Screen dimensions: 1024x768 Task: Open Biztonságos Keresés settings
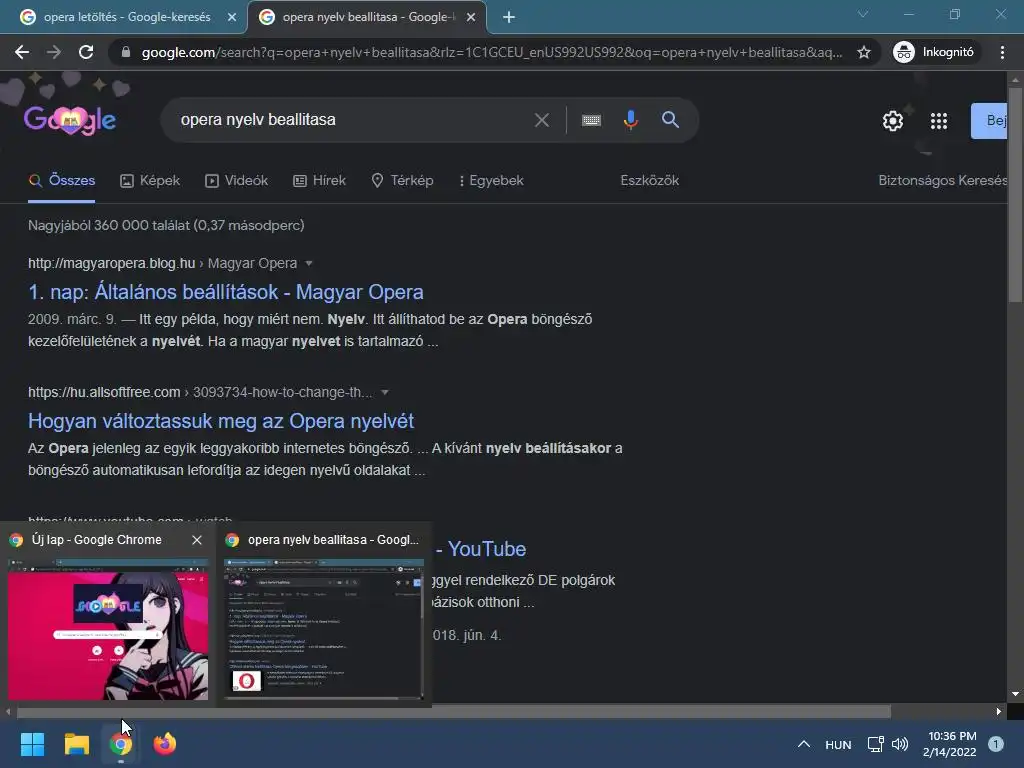point(942,181)
